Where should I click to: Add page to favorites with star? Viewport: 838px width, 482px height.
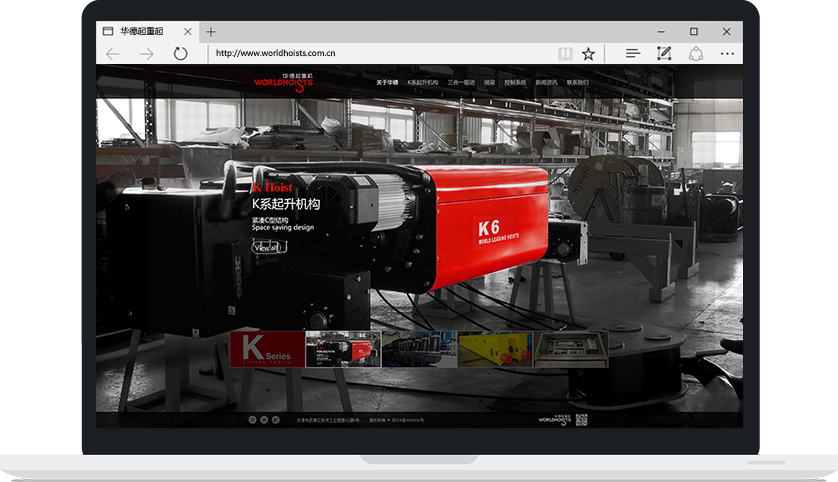click(589, 54)
